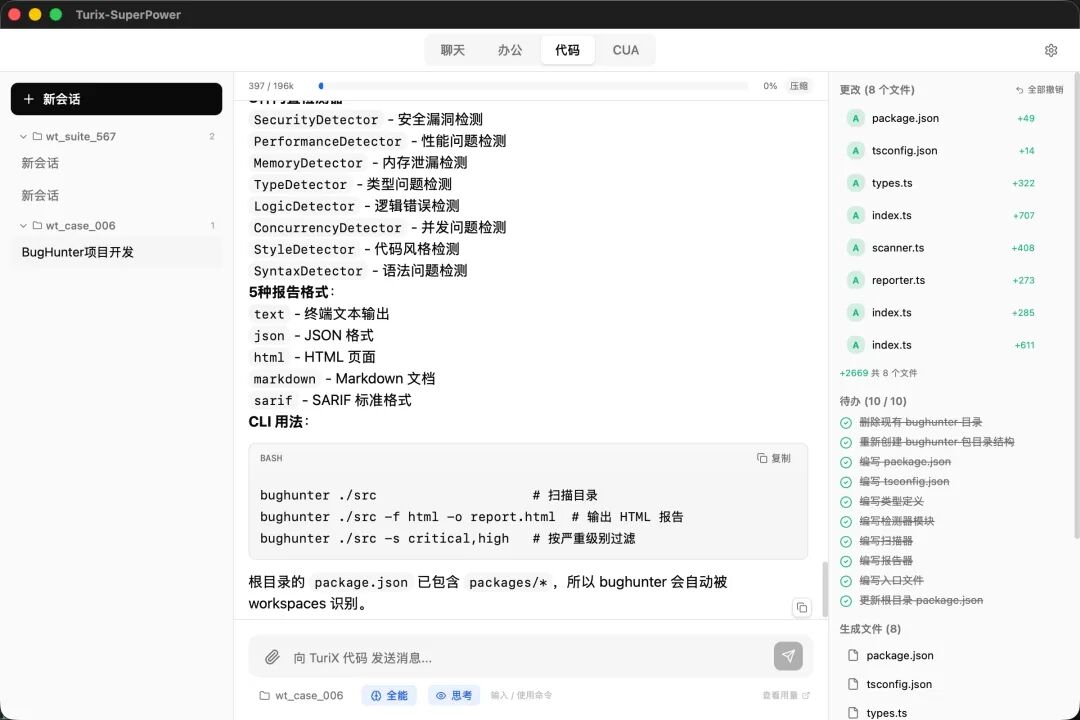Screen dimensions: 1080x720
Task: Click the context usage progress bar
Action: click(532, 86)
